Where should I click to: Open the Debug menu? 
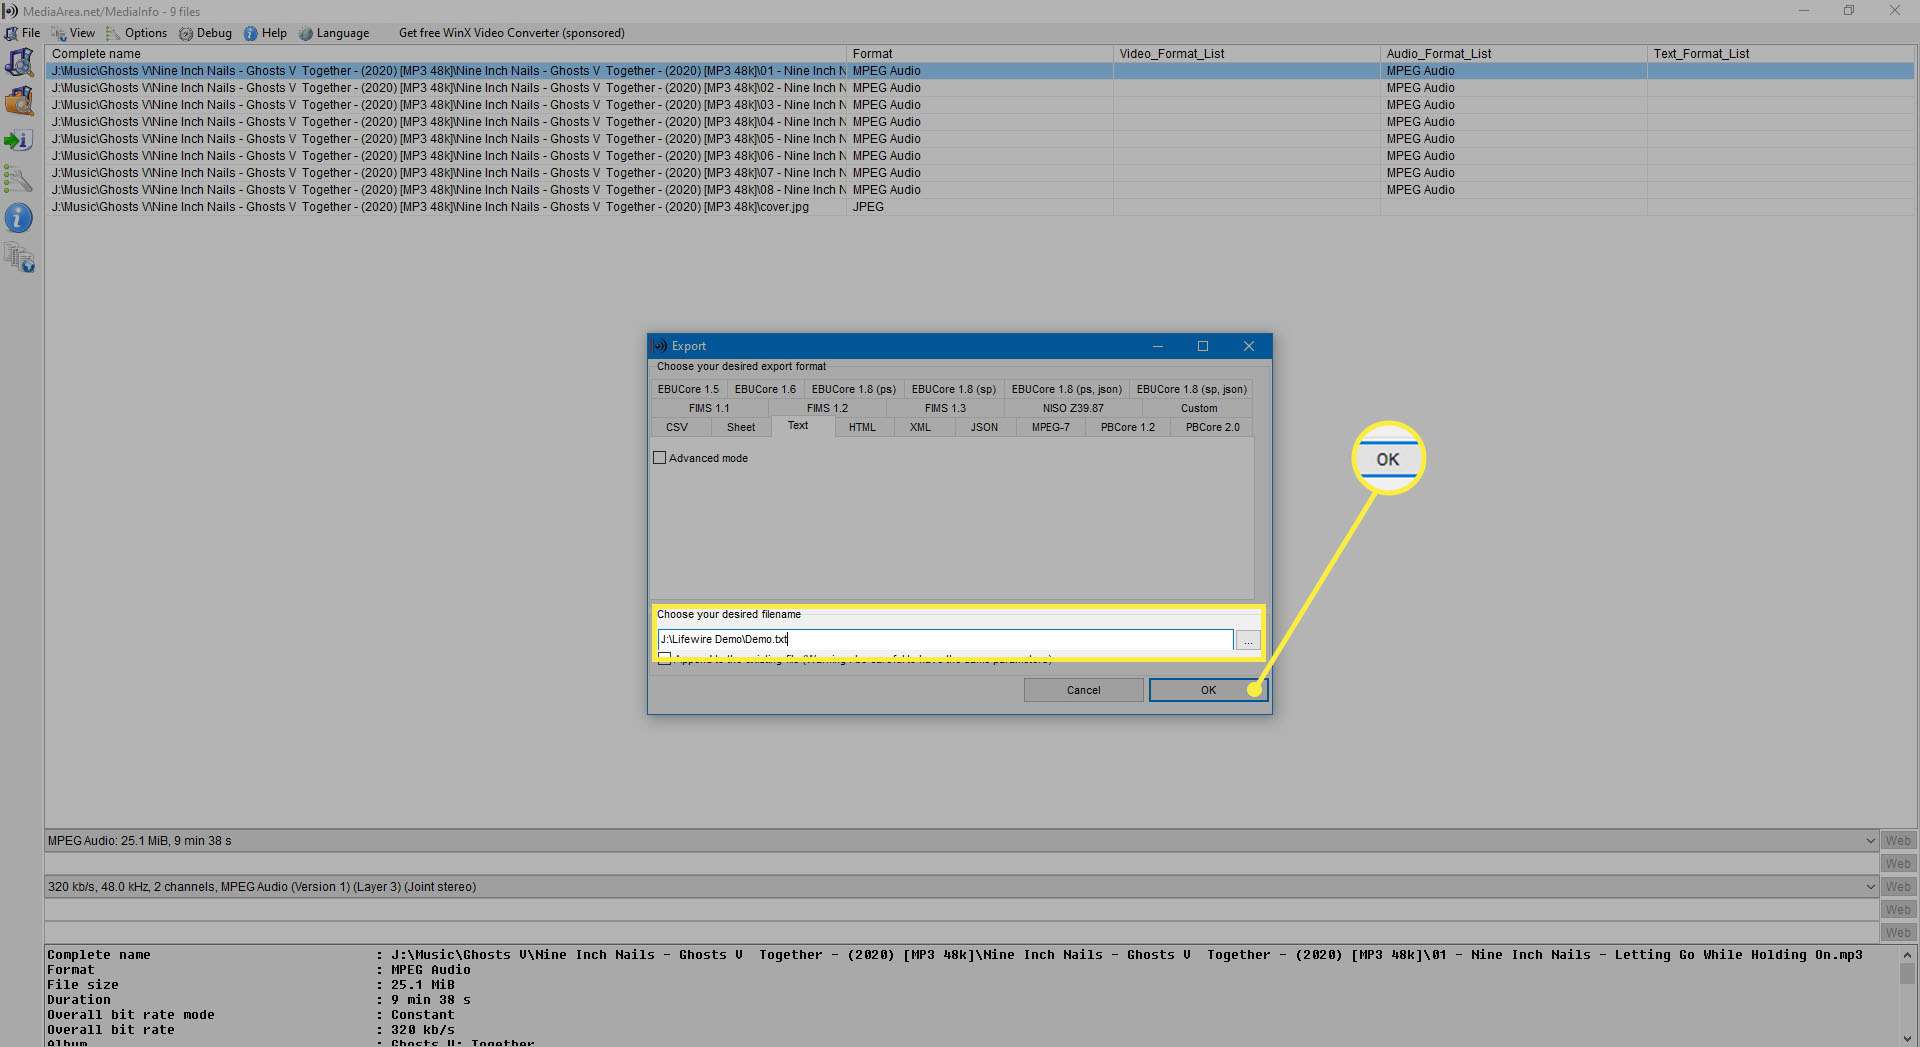pos(205,33)
